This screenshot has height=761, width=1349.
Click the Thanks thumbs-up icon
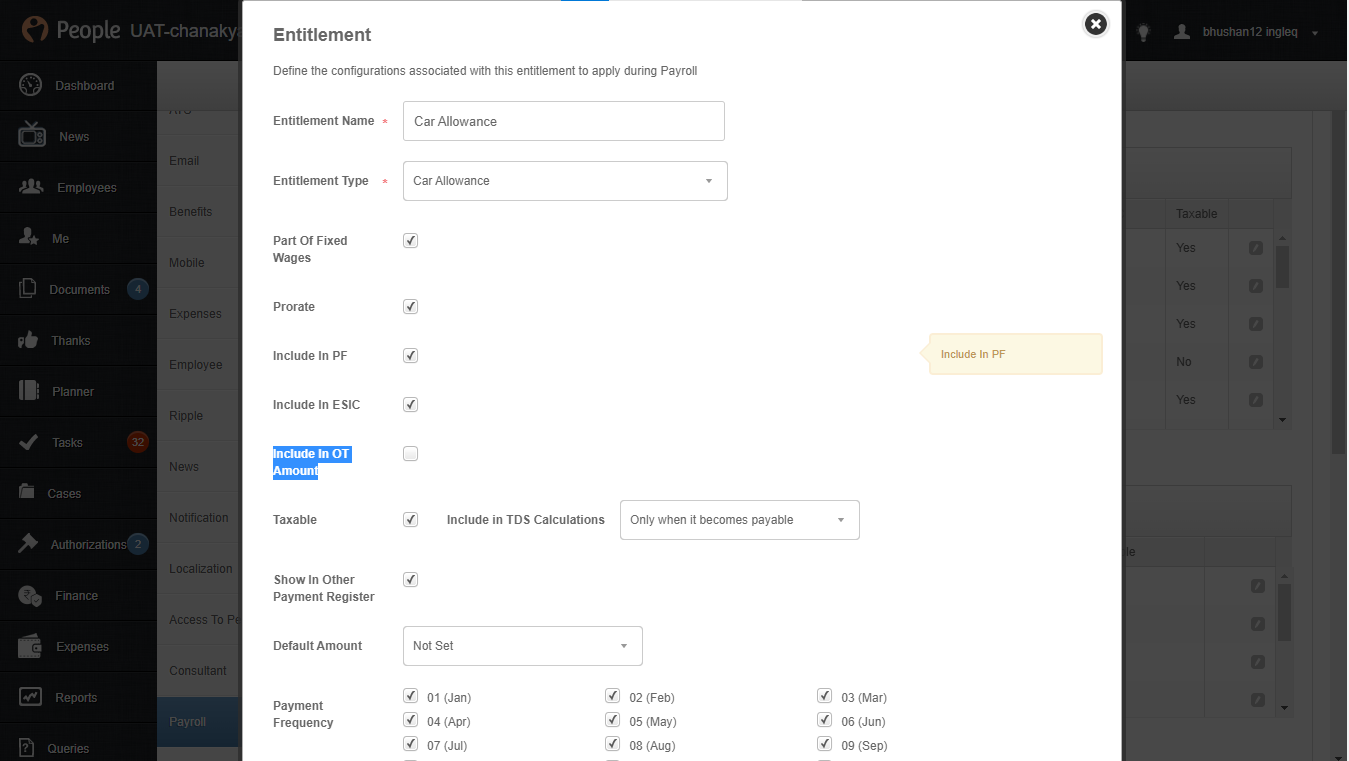click(x=29, y=340)
